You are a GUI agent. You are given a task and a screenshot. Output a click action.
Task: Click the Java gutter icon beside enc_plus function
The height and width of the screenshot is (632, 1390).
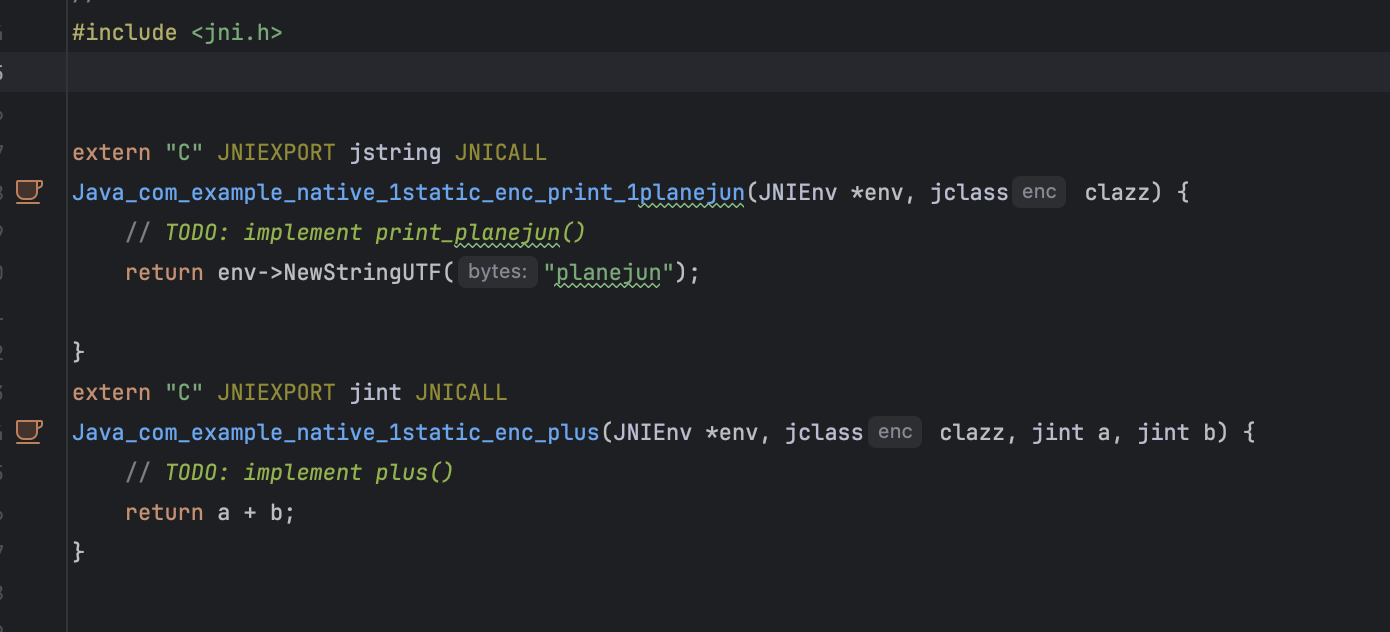tap(29, 431)
